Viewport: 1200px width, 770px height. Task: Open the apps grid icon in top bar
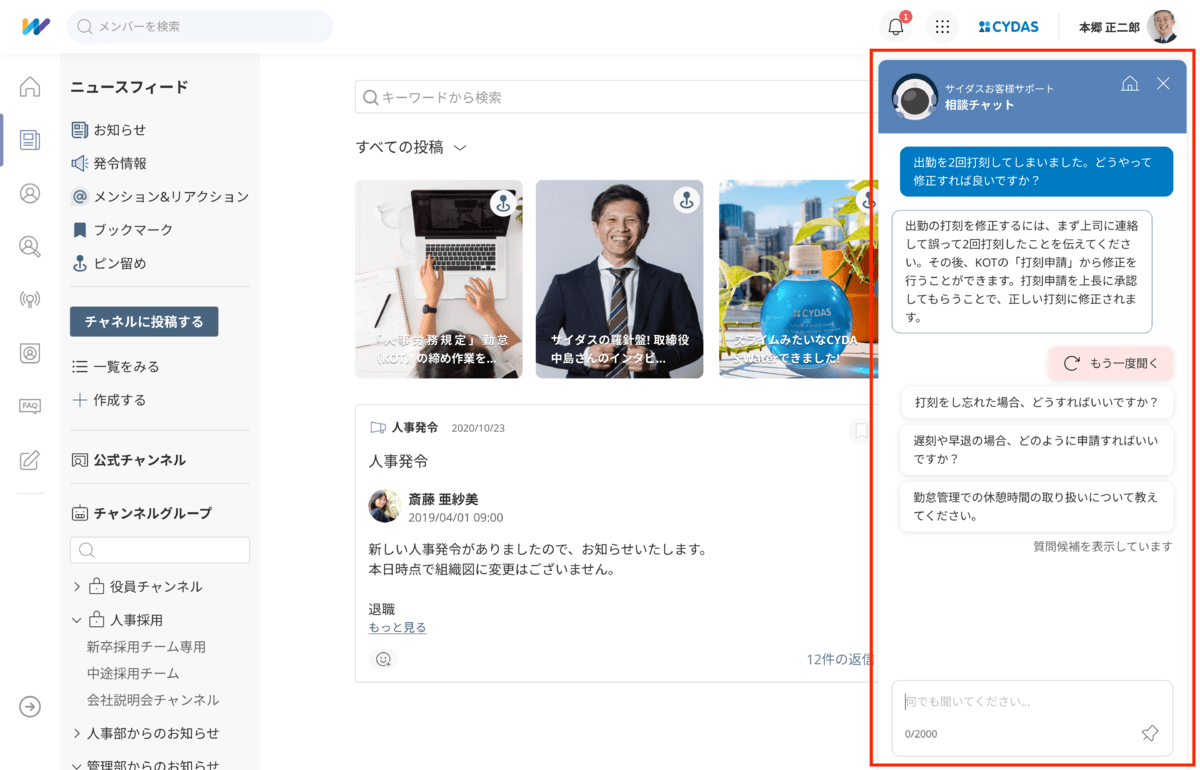(x=941, y=26)
